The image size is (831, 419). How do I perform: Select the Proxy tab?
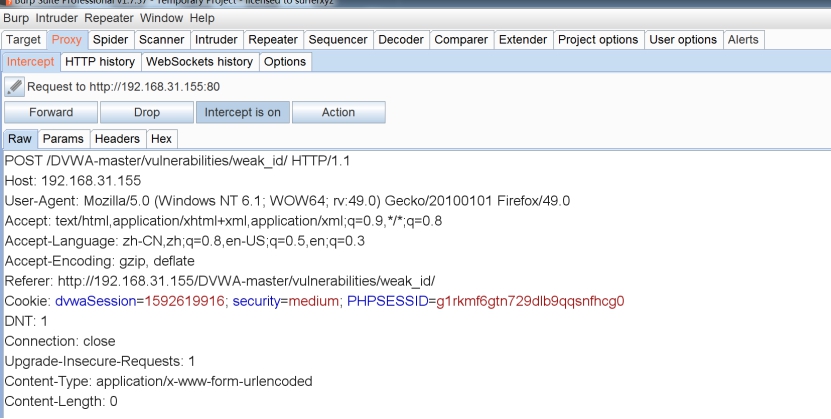[x=67, y=40]
